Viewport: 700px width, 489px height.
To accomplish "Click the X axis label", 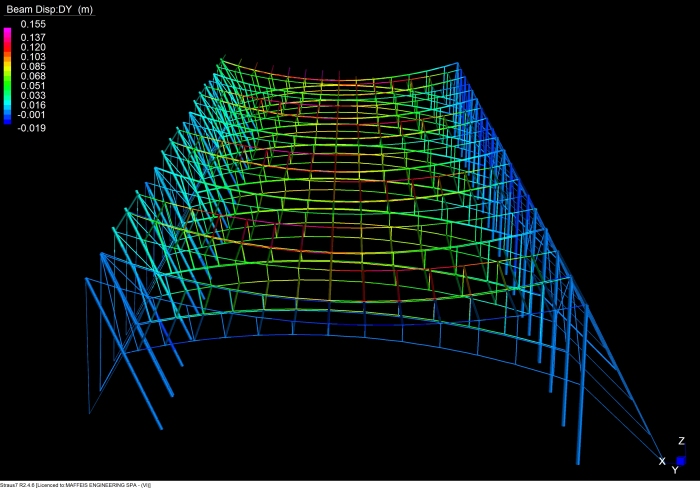I will [x=662, y=461].
